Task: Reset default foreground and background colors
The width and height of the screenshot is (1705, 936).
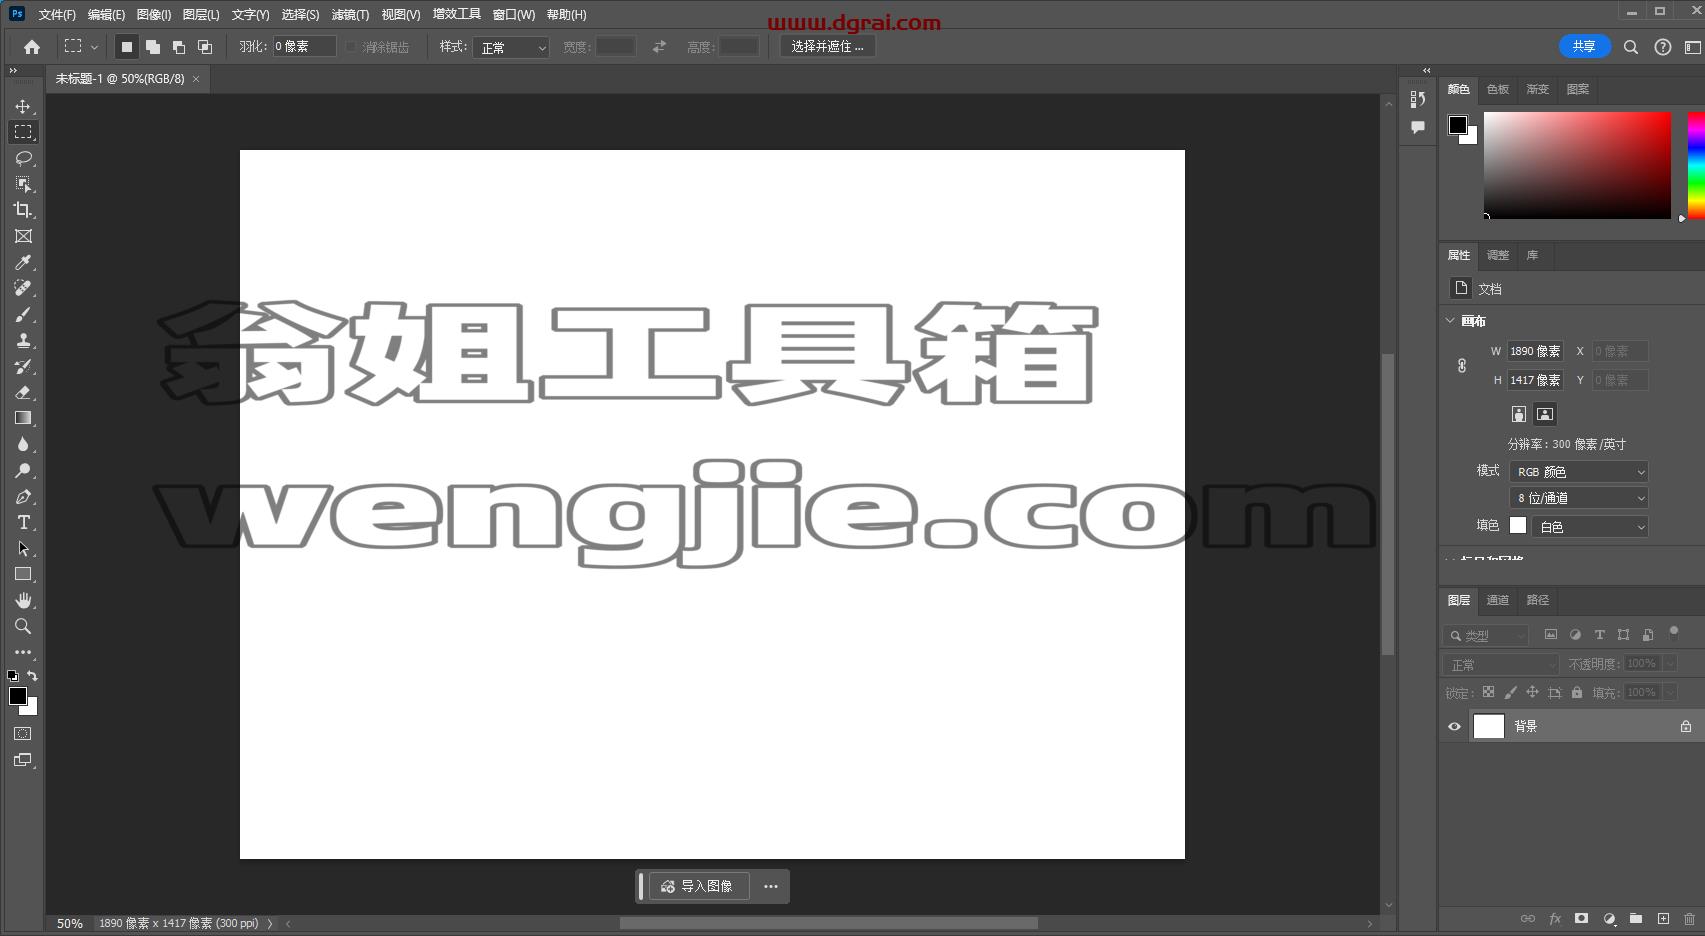Action: (x=12, y=676)
